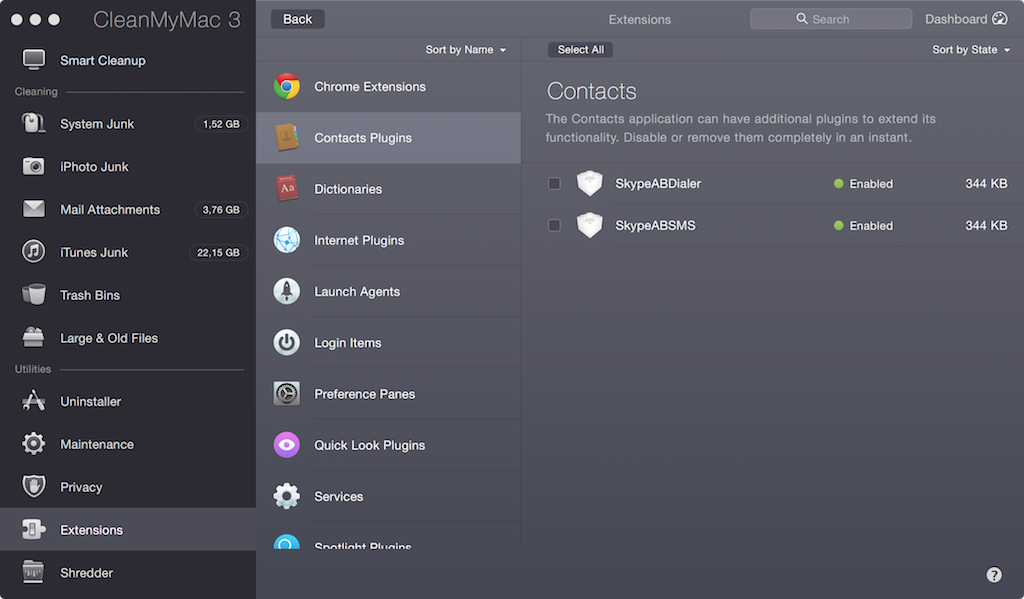The image size is (1024, 599).
Task: Check the SkypeABDialer checkbox
Action: (554, 184)
